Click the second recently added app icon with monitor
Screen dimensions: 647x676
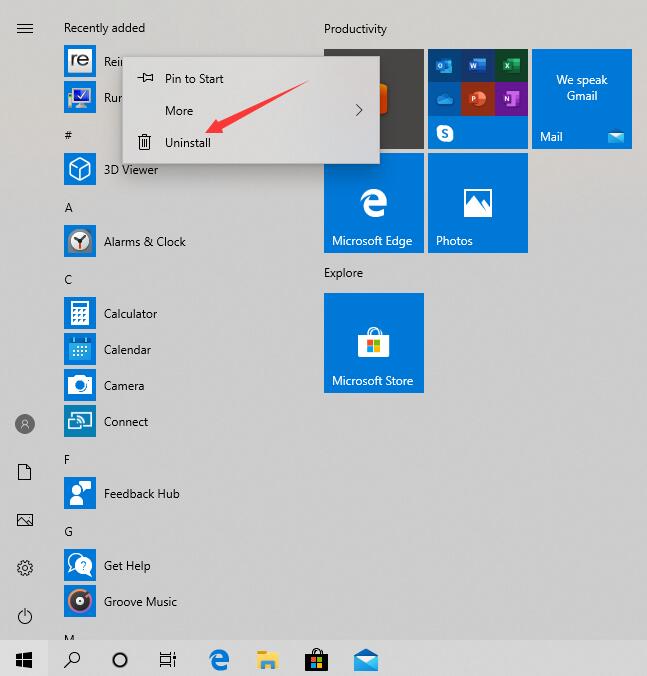pos(80,97)
